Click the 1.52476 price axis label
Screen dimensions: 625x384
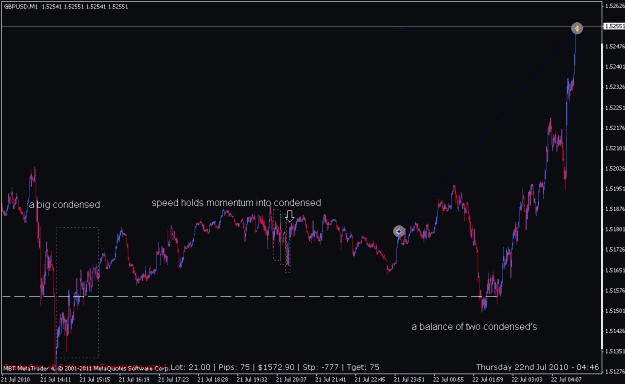[x=615, y=47]
